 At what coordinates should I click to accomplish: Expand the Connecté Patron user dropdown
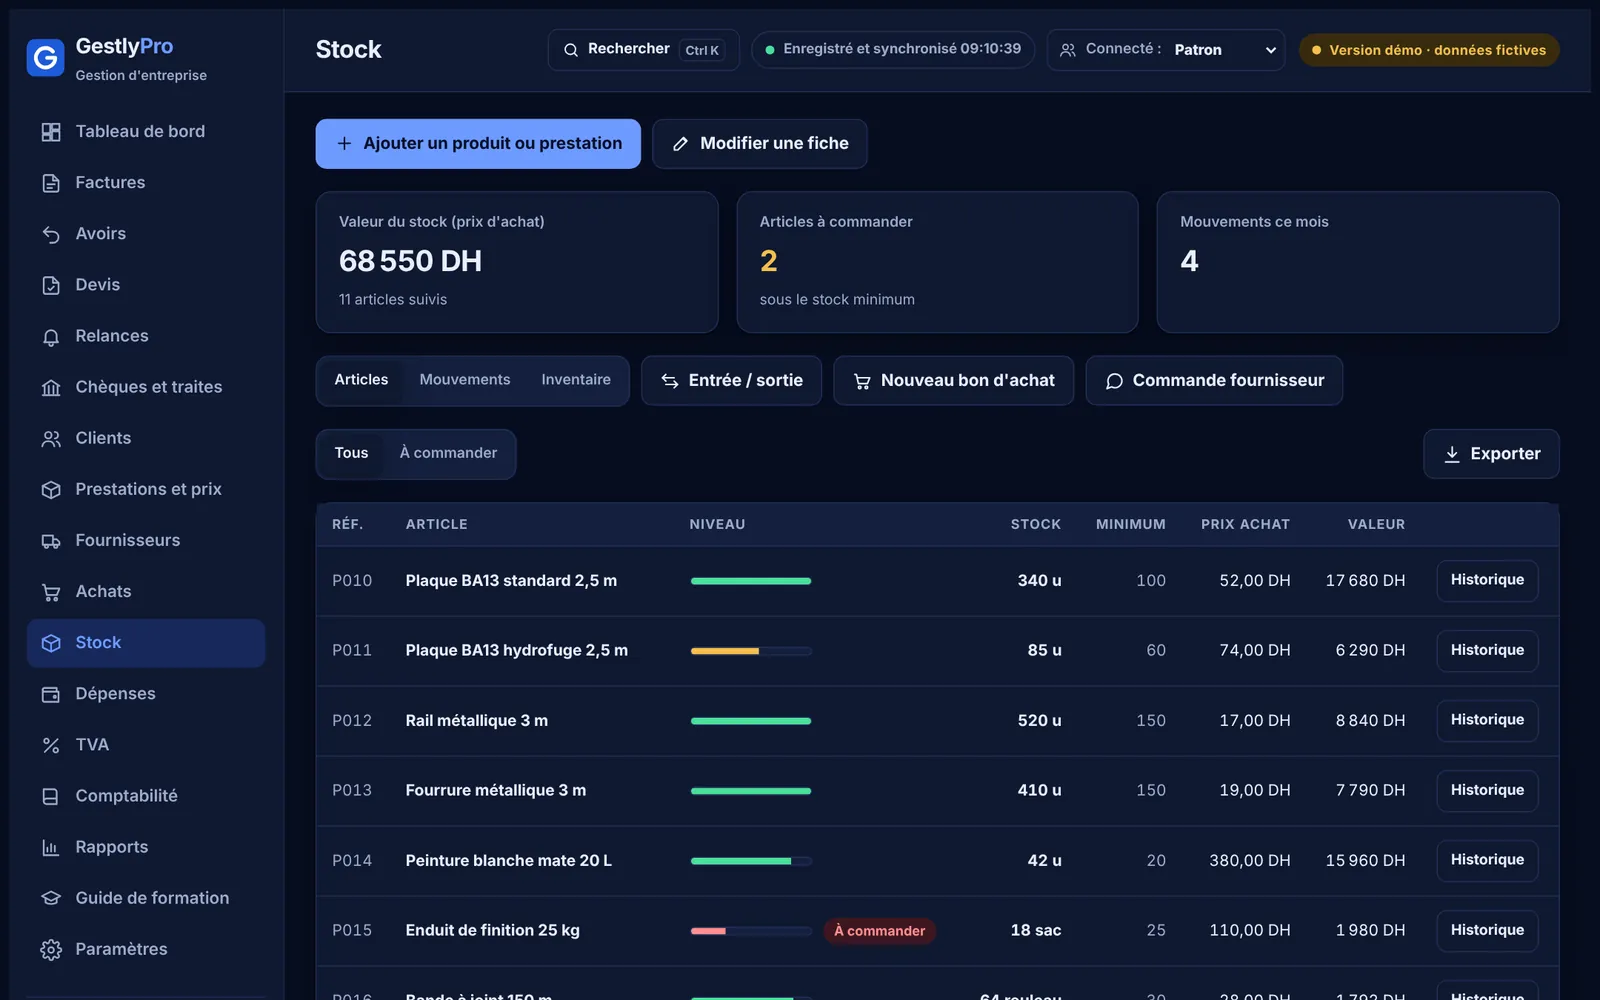(x=1166, y=50)
